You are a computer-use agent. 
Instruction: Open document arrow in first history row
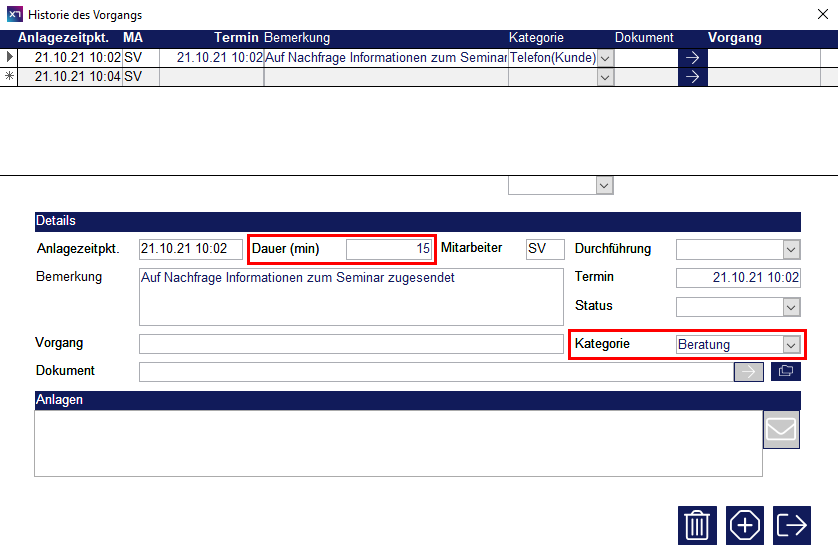(x=692, y=58)
